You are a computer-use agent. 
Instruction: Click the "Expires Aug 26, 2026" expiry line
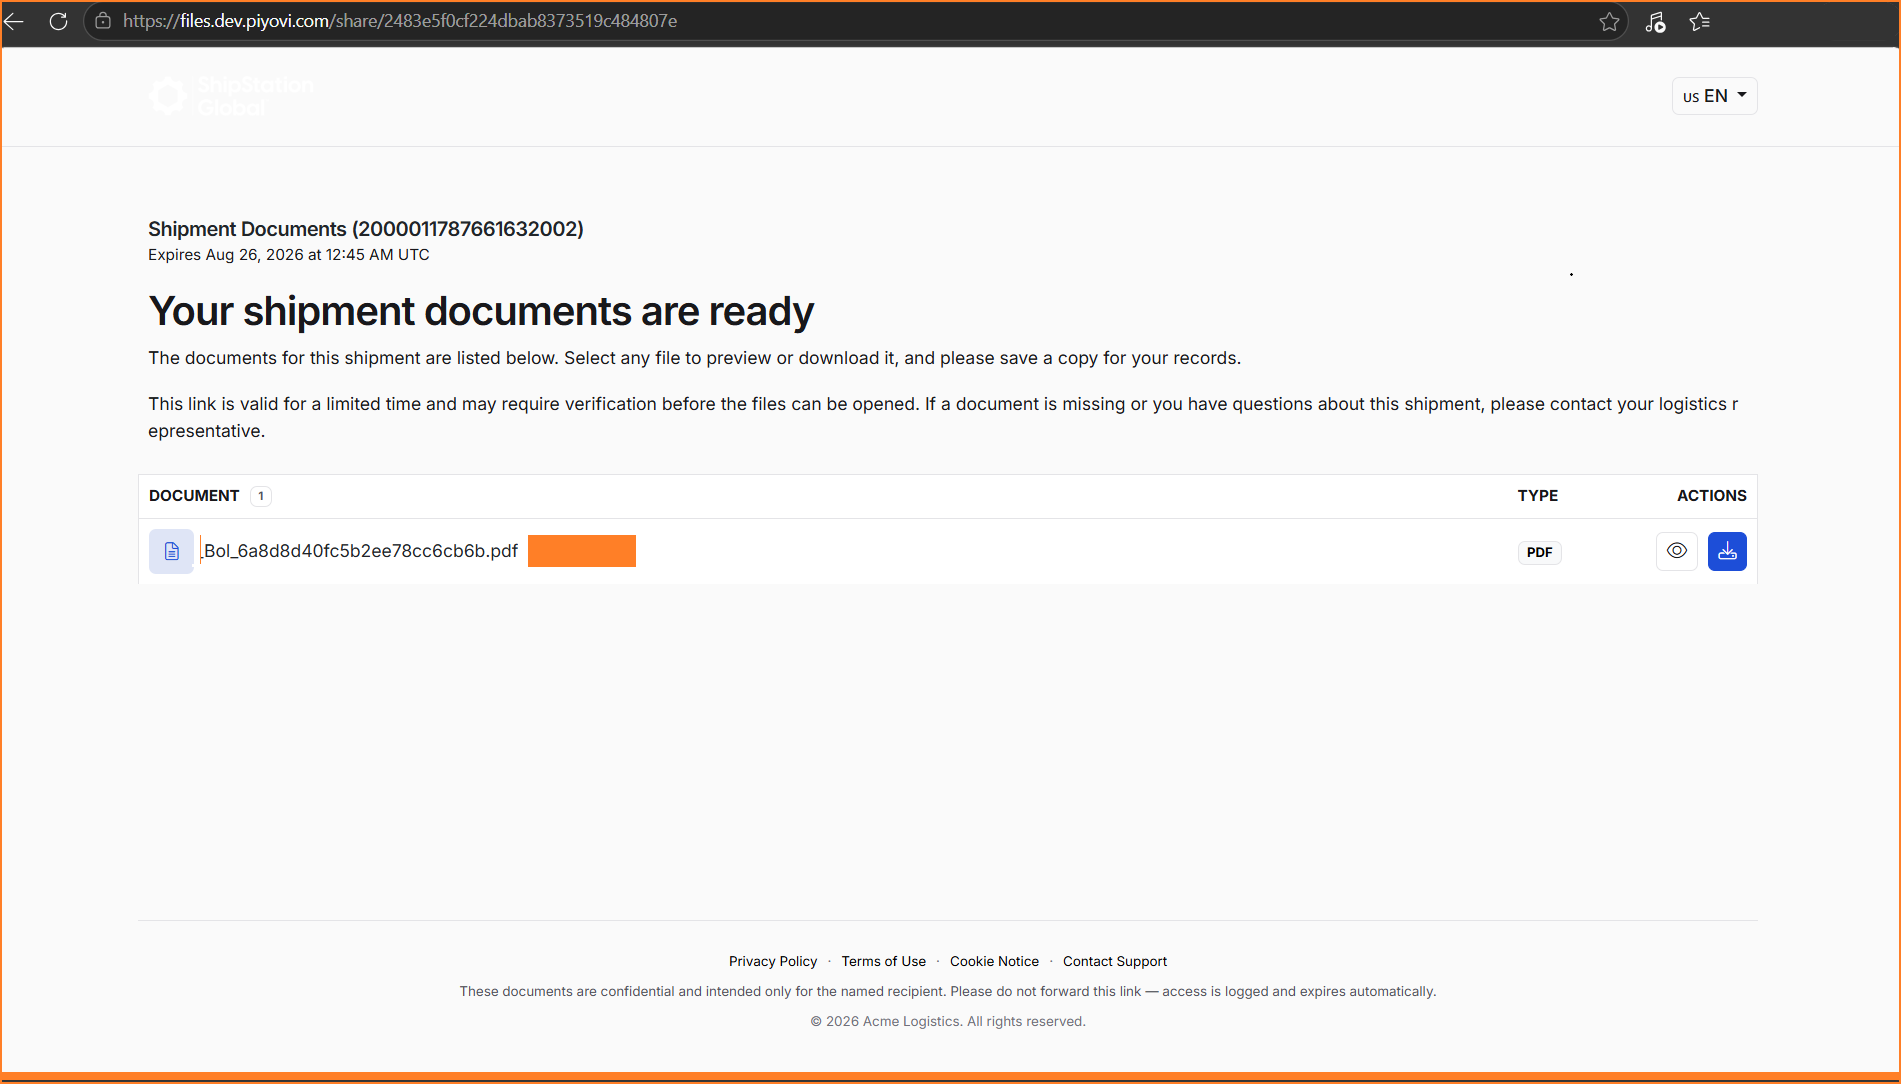tap(289, 255)
